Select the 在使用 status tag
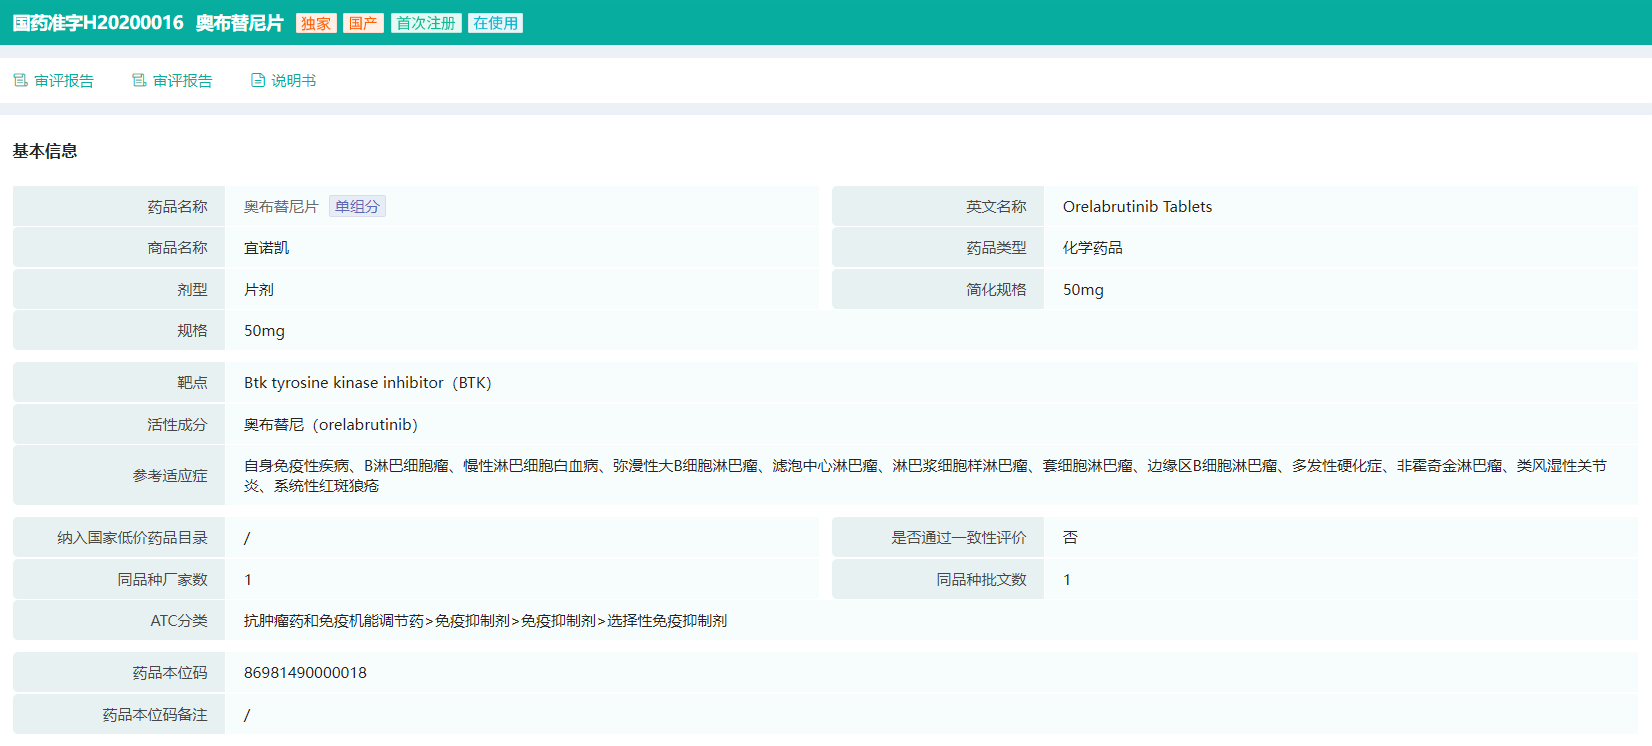 coord(495,23)
